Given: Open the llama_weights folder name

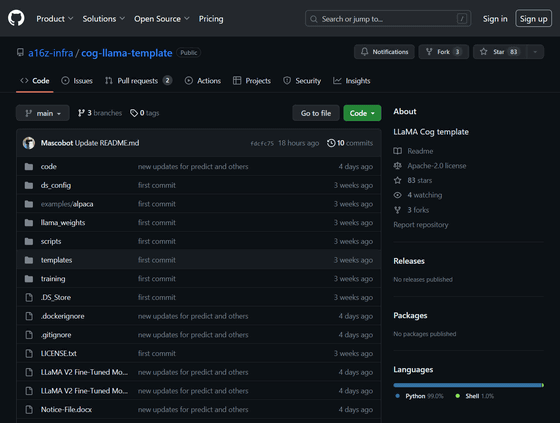Looking at the screenshot, I should (x=63, y=223).
